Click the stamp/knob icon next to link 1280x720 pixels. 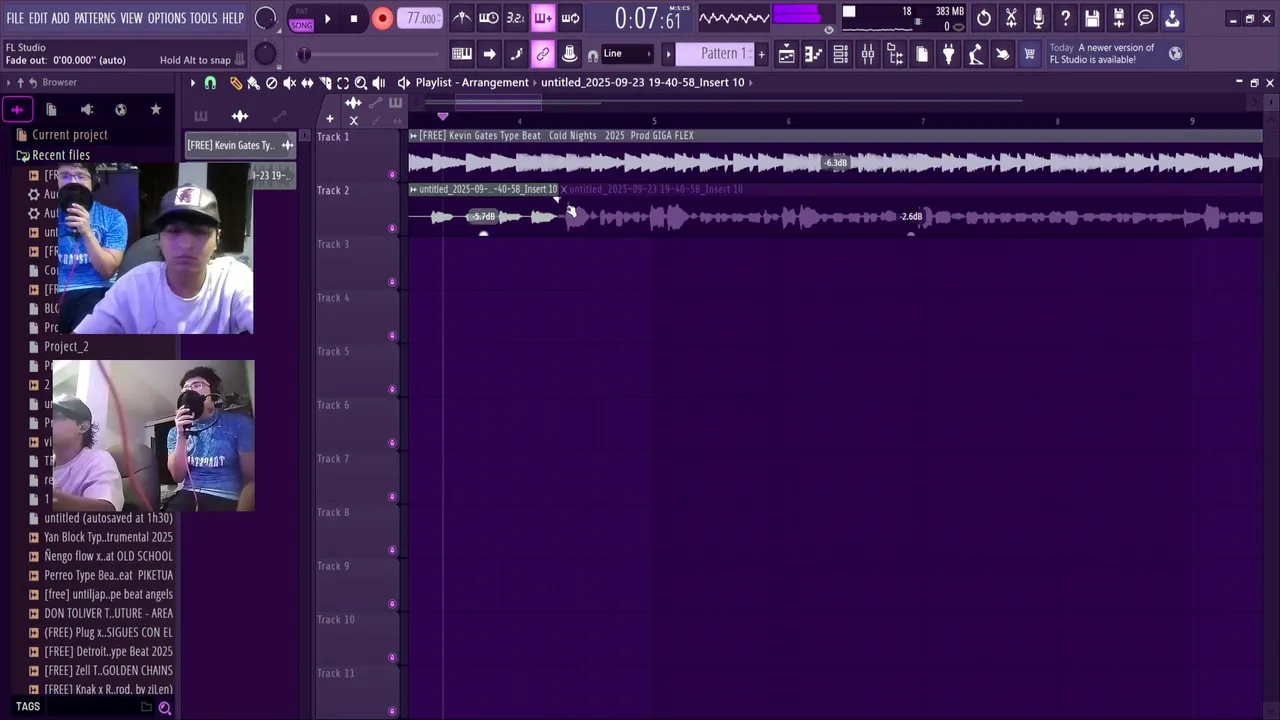570,54
